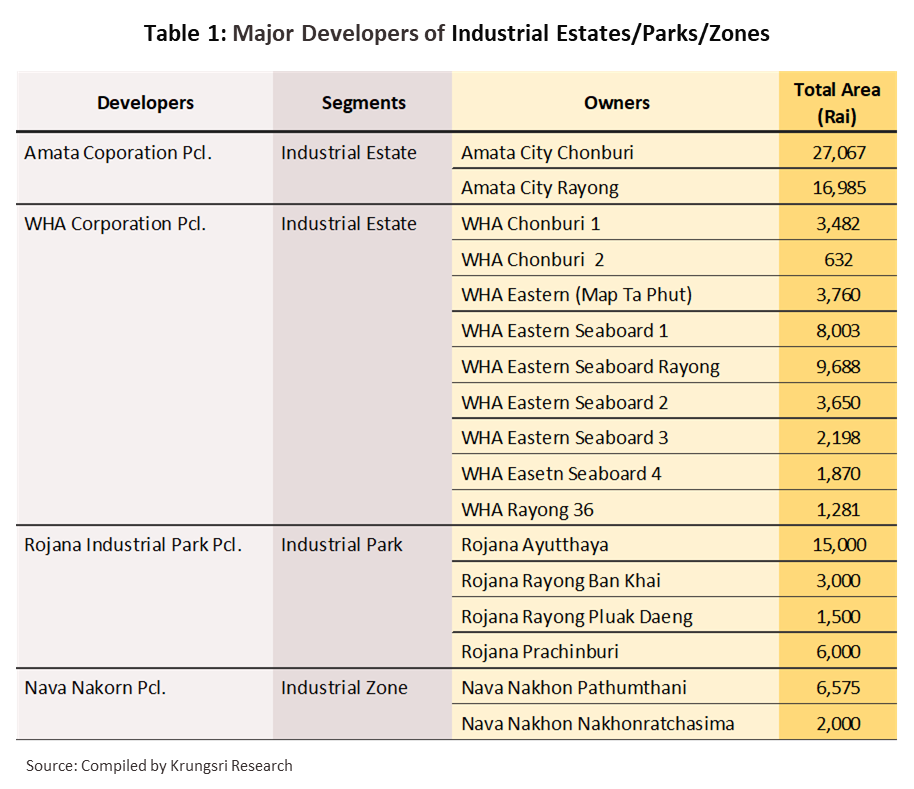Select the area value 3,000

(x=838, y=581)
